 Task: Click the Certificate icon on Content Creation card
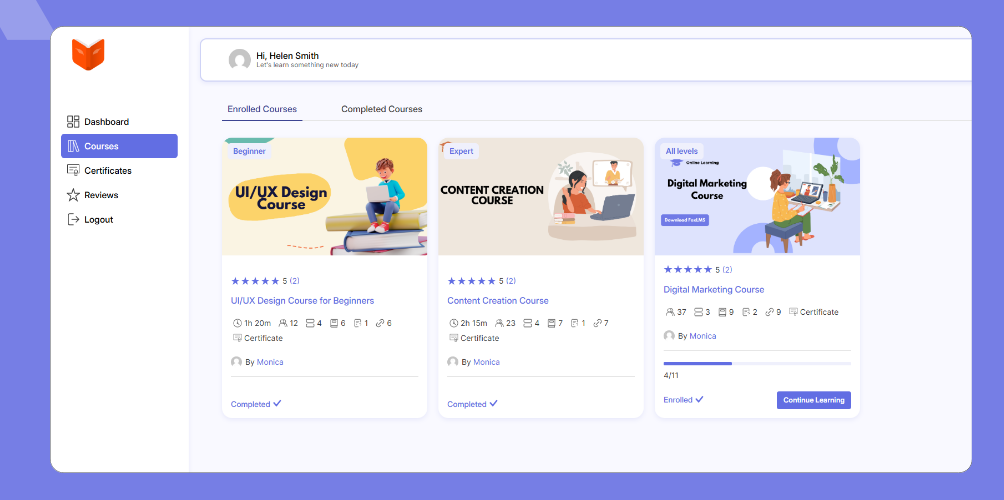(454, 338)
